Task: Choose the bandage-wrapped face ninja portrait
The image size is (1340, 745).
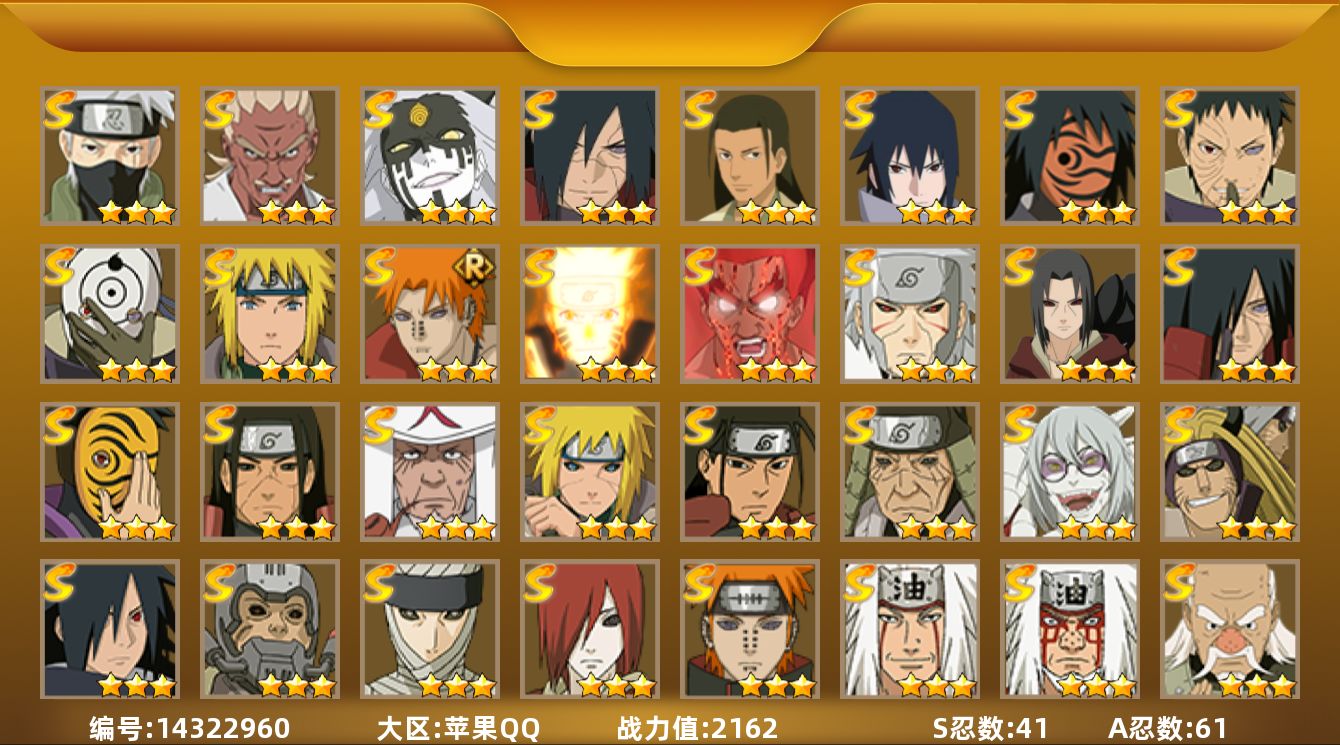Action: point(429,629)
